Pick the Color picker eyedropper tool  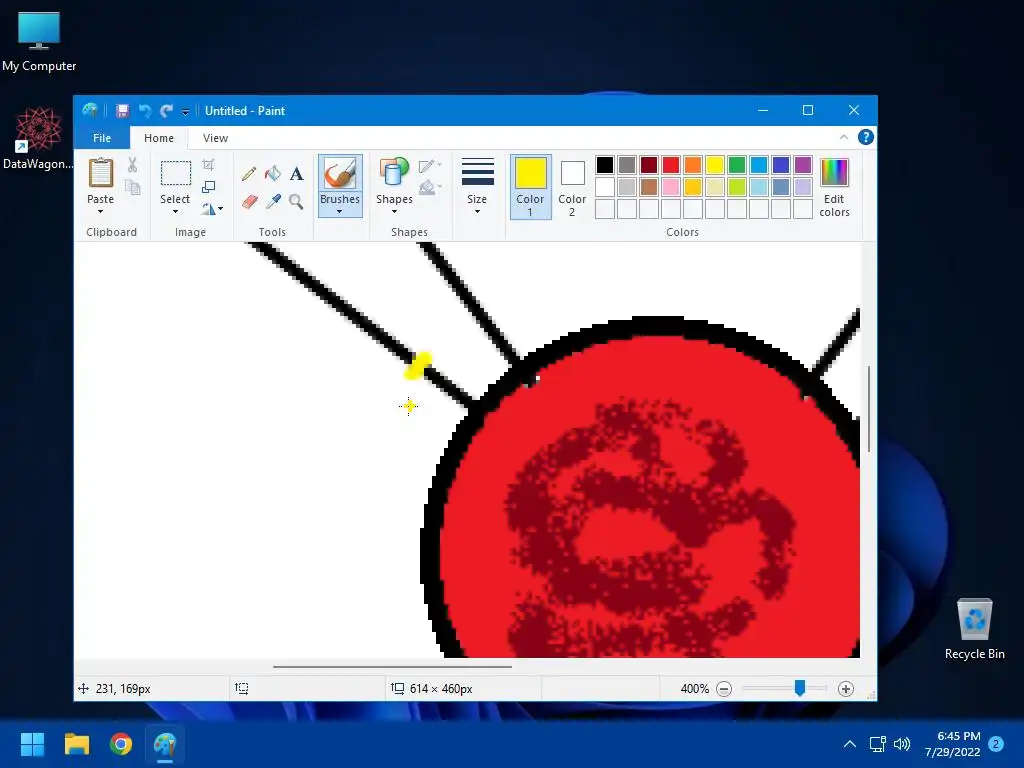[273, 201]
